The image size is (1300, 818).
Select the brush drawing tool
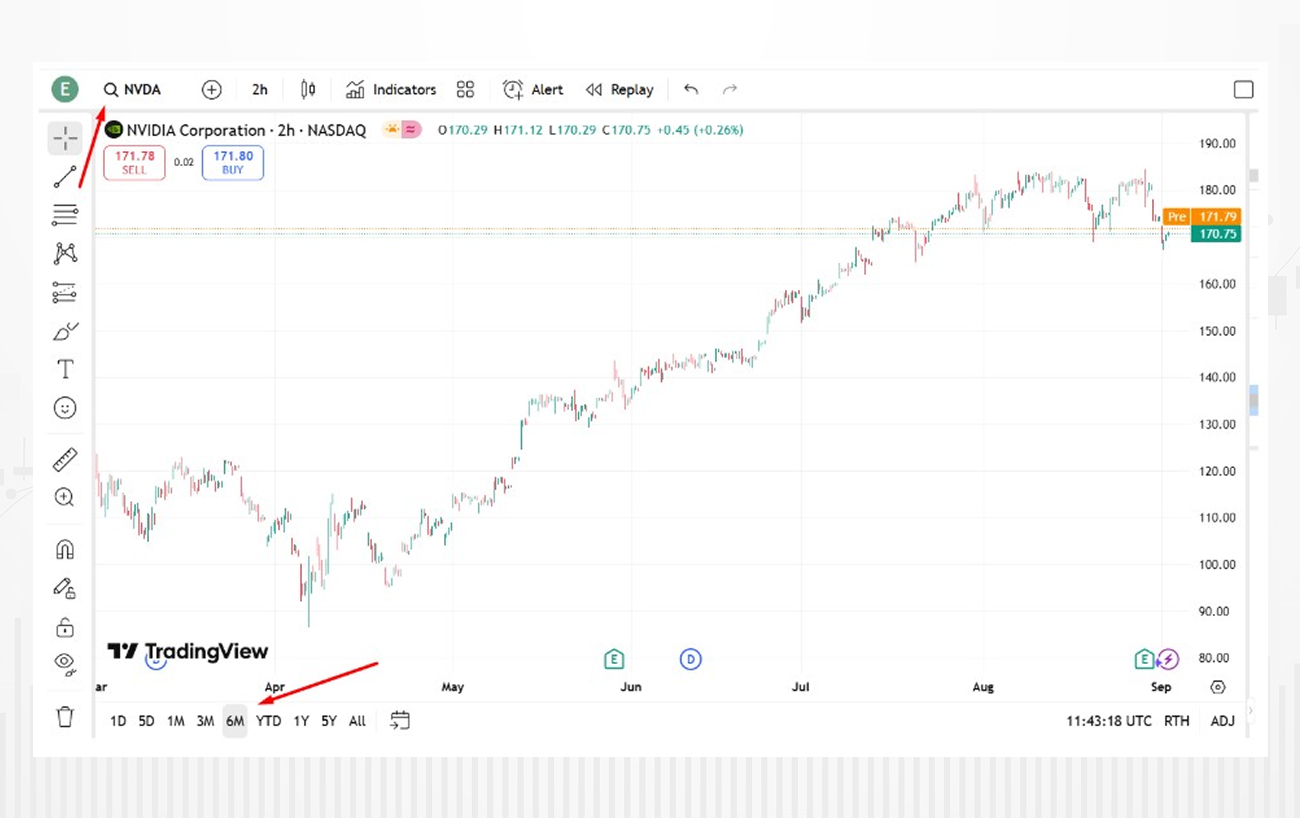65,331
